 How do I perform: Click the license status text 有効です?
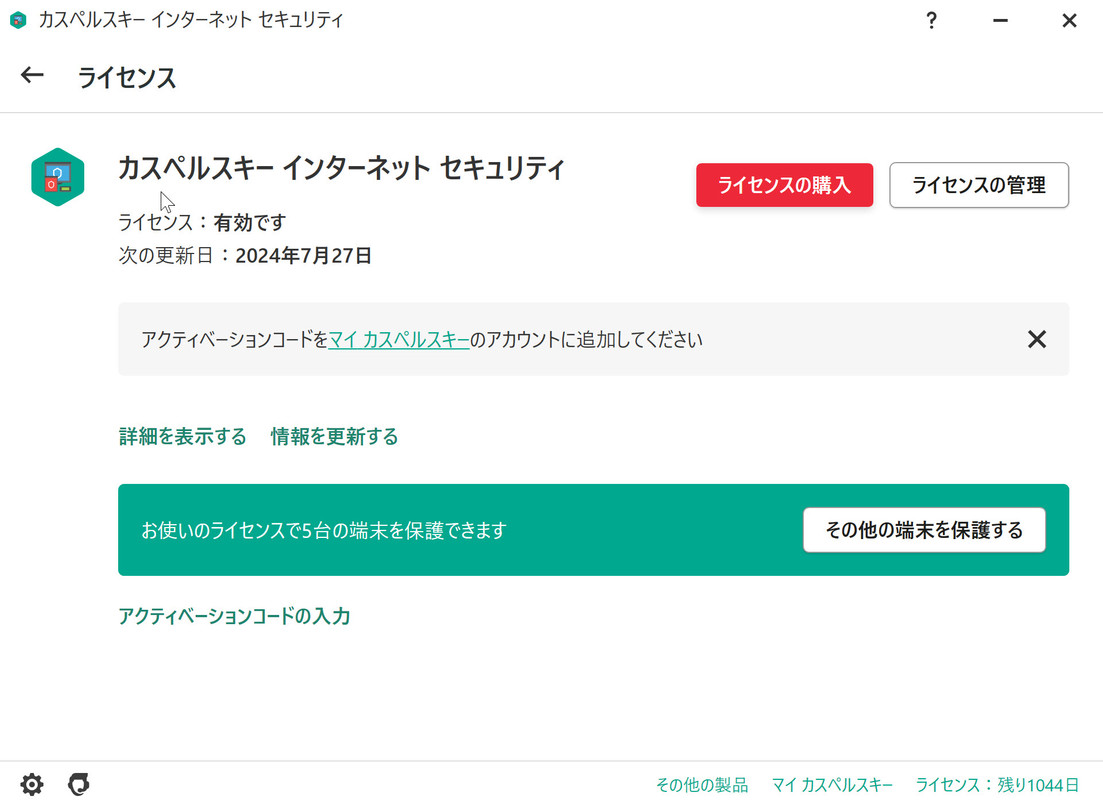(250, 222)
